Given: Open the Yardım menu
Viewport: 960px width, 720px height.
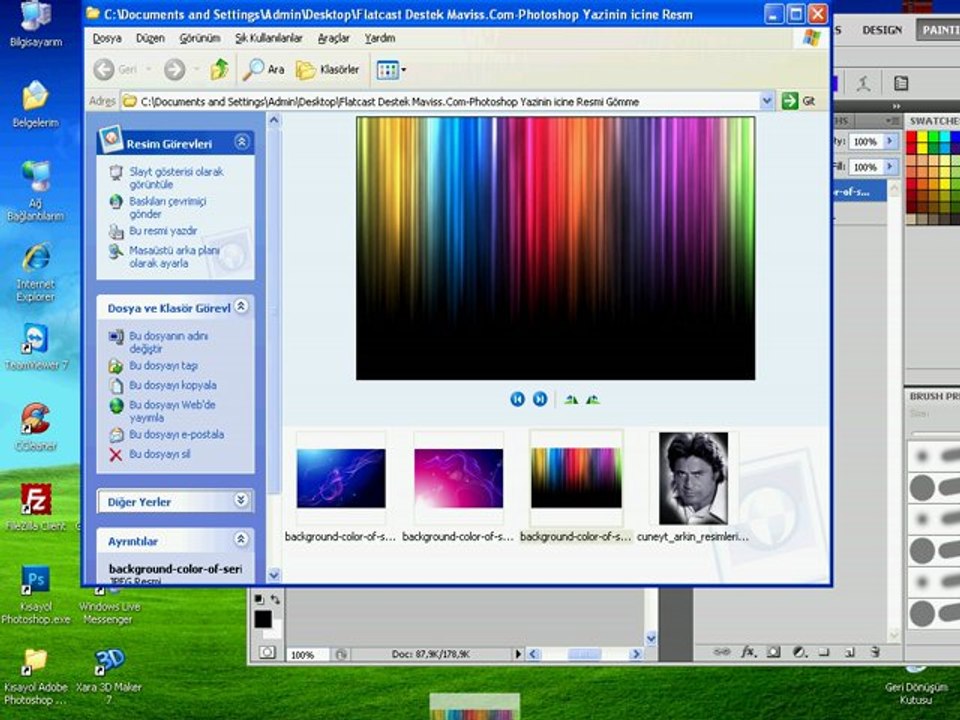Looking at the screenshot, I should pos(380,38).
